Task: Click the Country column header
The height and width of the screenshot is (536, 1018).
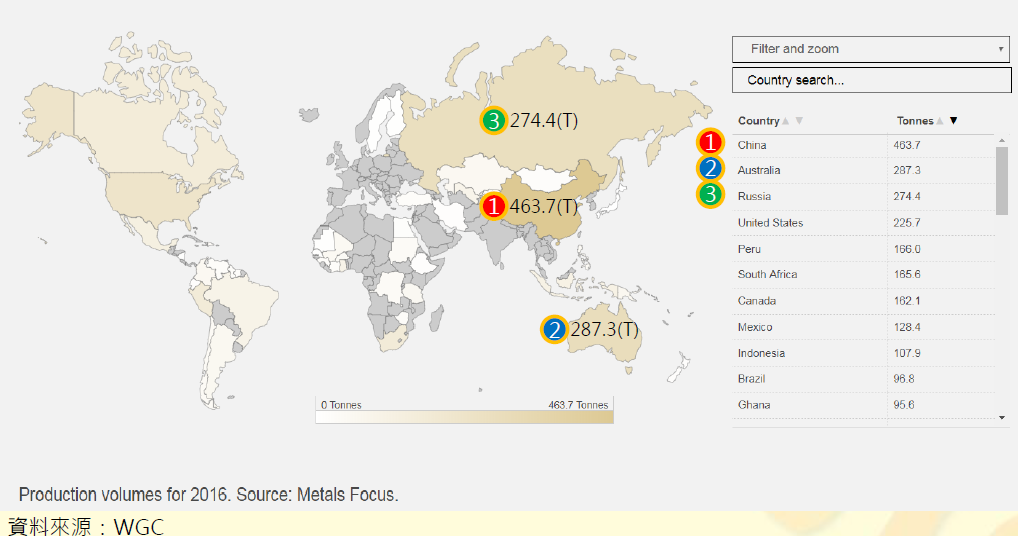Action: point(758,121)
